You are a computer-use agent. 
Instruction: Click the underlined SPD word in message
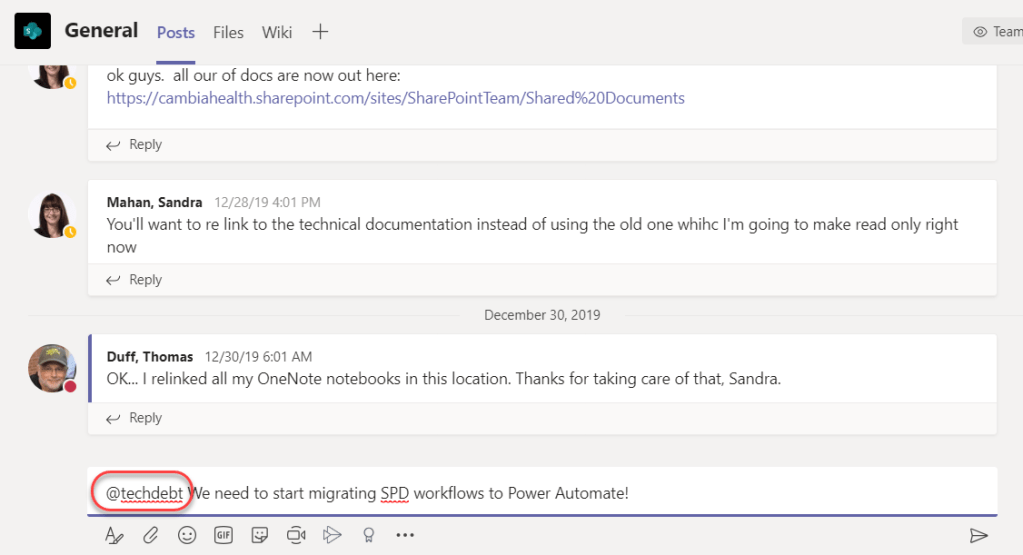395,493
